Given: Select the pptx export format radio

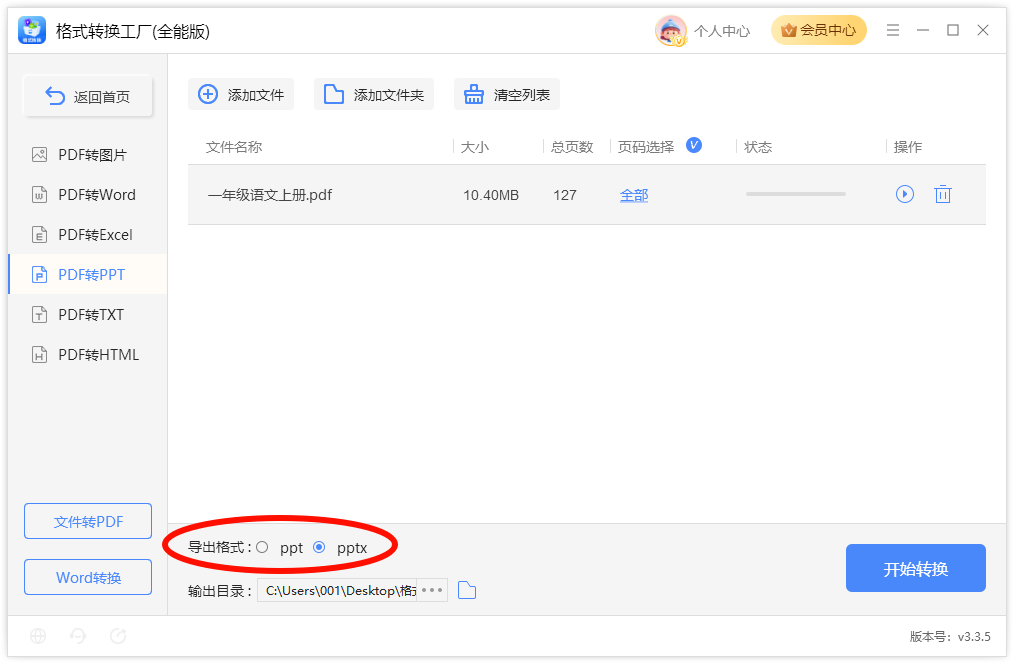Looking at the screenshot, I should point(319,547).
